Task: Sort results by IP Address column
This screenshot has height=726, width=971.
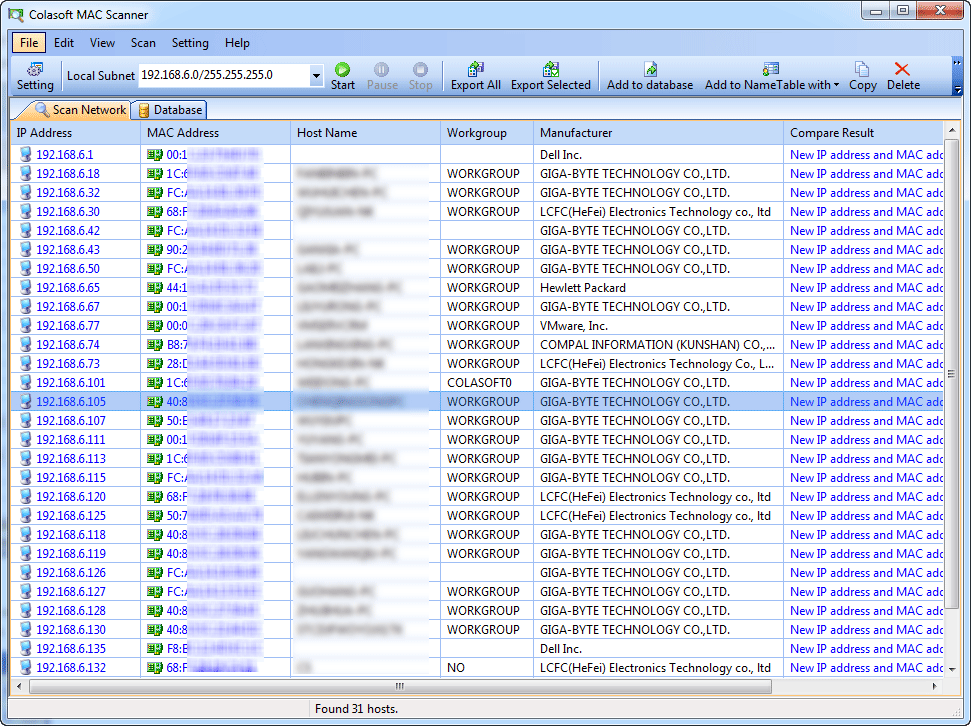Action: (x=43, y=133)
